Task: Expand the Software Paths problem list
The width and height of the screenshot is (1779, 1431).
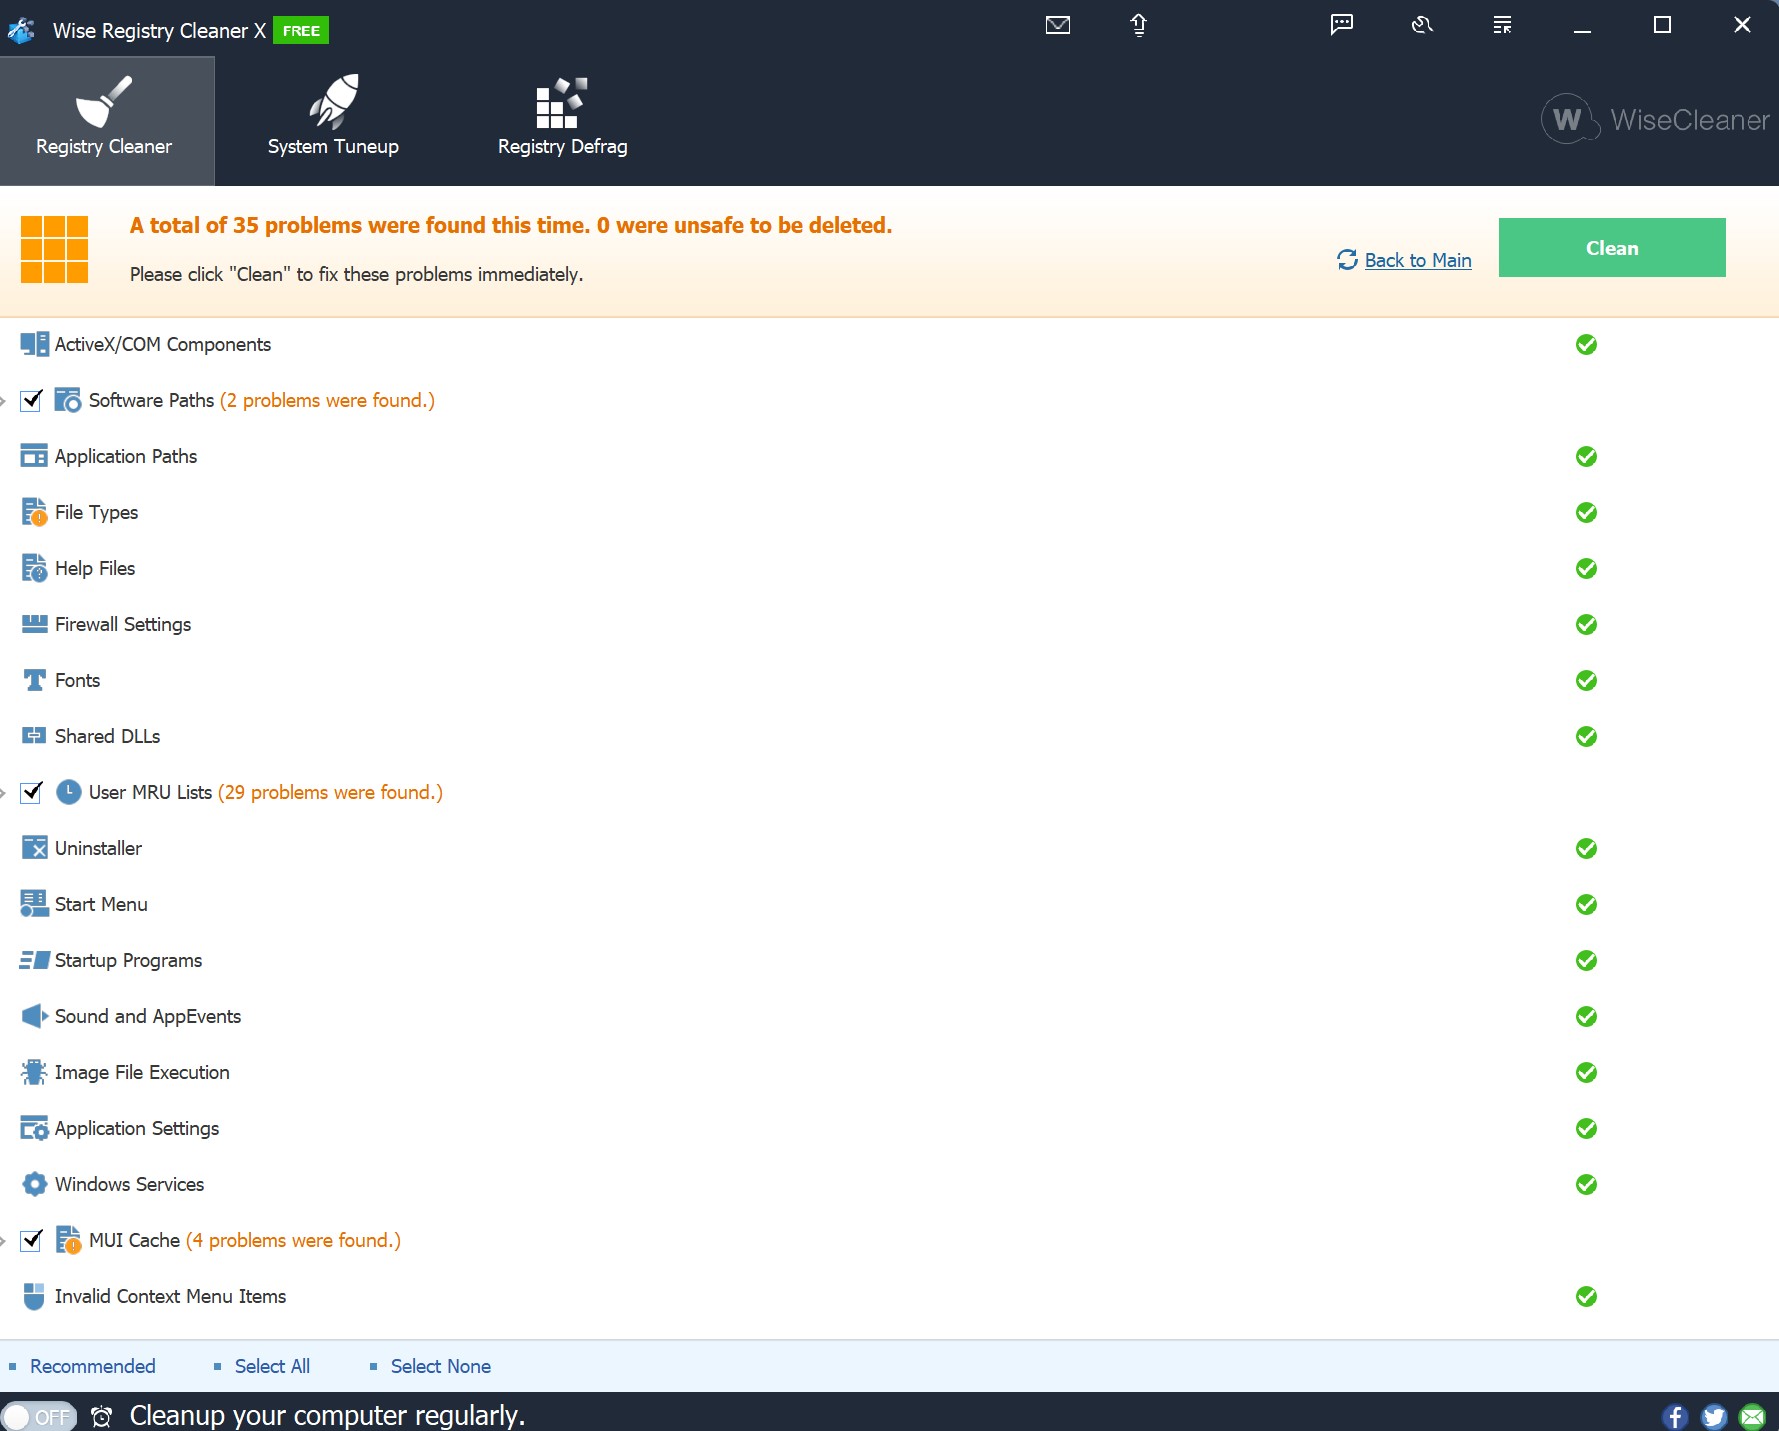Action: pyautogui.click(x=4, y=401)
